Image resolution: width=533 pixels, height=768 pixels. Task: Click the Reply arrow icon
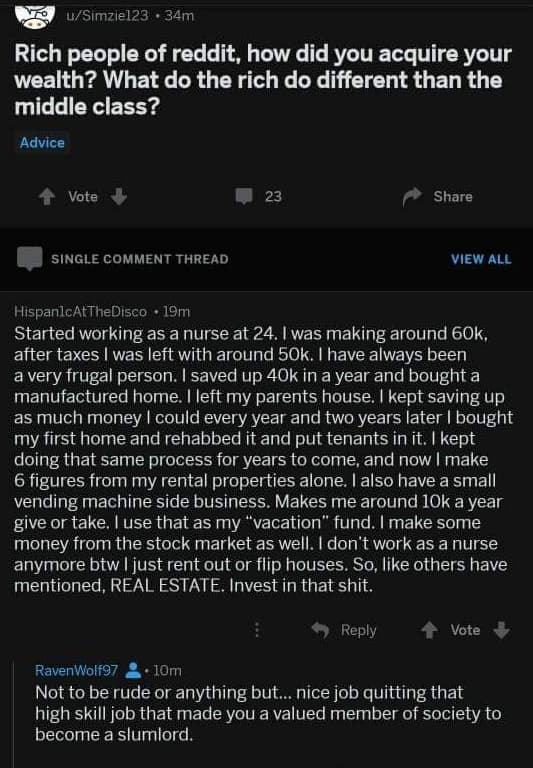pos(320,630)
